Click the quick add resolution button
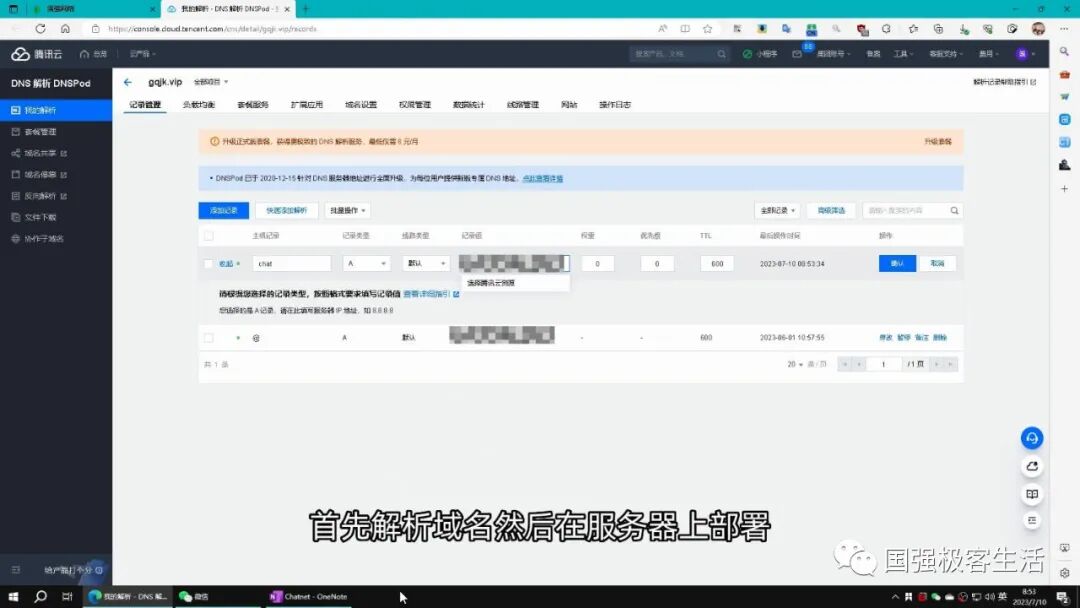The image size is (1080, 608). [287, 211]
